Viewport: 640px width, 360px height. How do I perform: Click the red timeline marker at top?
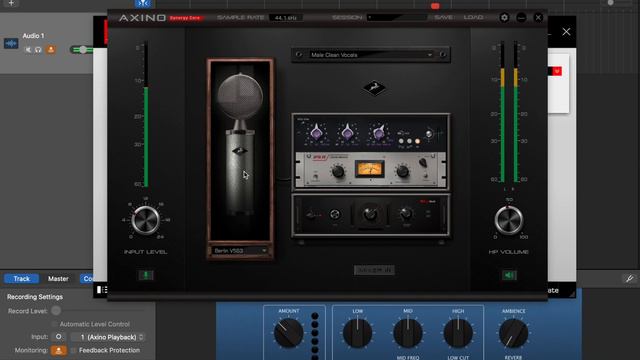pyautogui.click(x=435, y=6)
